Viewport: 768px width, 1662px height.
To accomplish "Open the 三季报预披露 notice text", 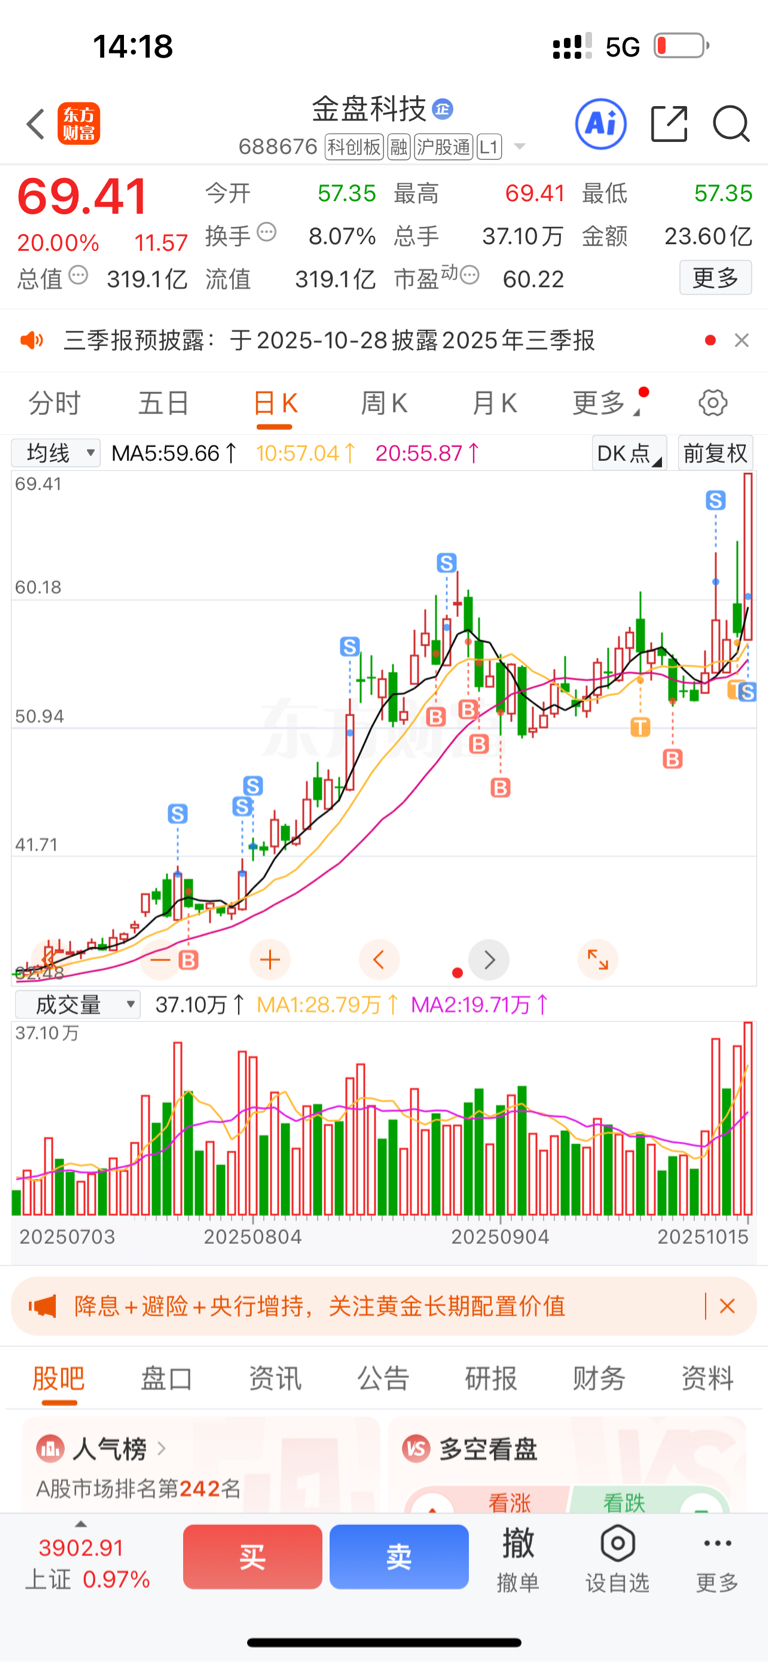I will click(x=329, y=340).
